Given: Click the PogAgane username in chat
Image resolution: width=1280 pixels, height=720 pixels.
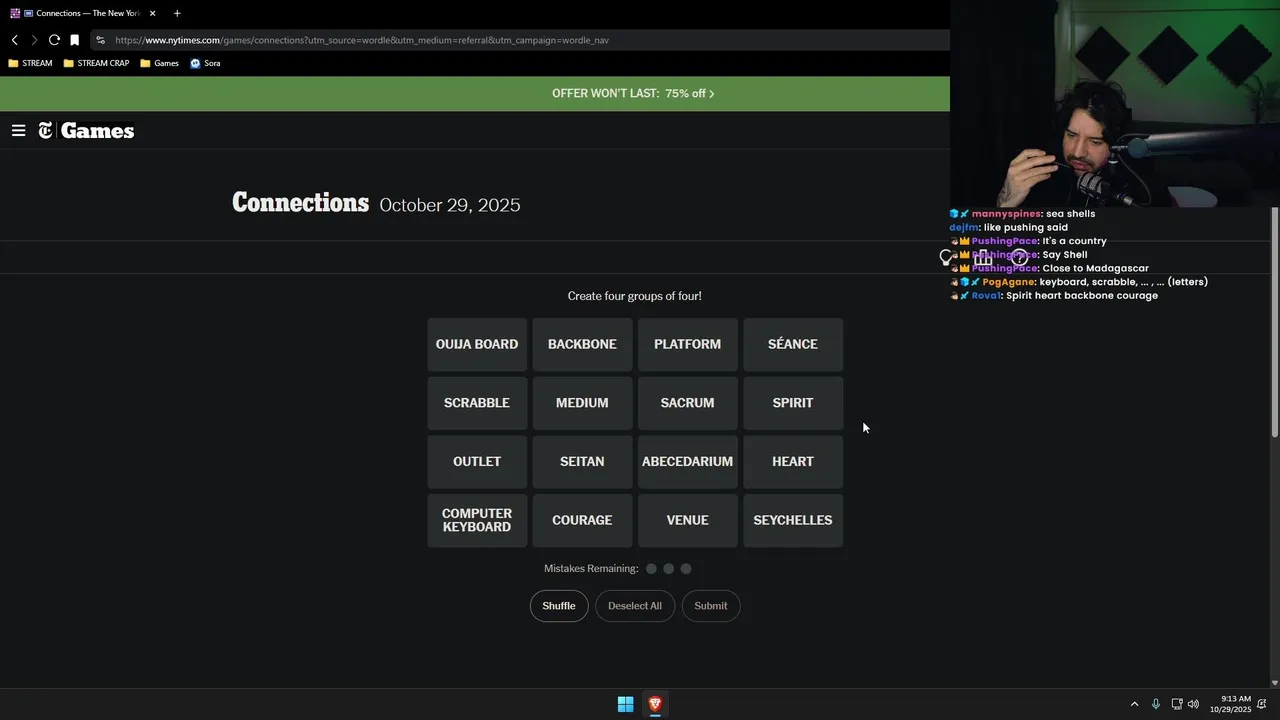Looking at the screenshot, I should coord(1009,282).
